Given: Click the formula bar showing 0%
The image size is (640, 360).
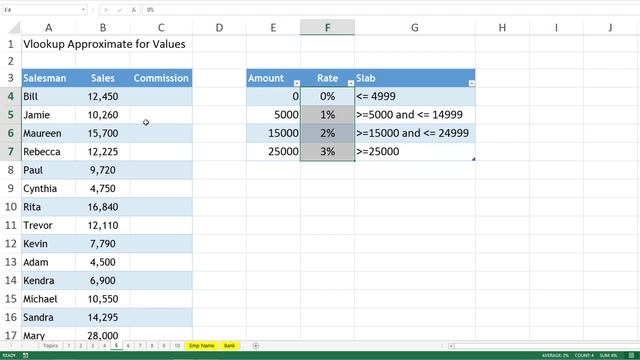Looking at the screenshot, I should [391, 10].
